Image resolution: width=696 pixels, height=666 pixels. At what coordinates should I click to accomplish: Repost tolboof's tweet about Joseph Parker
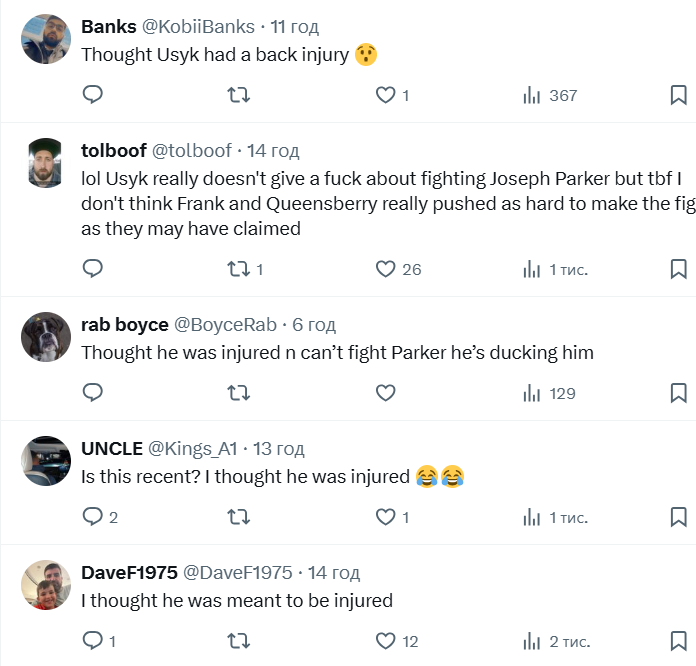[239, 269]
